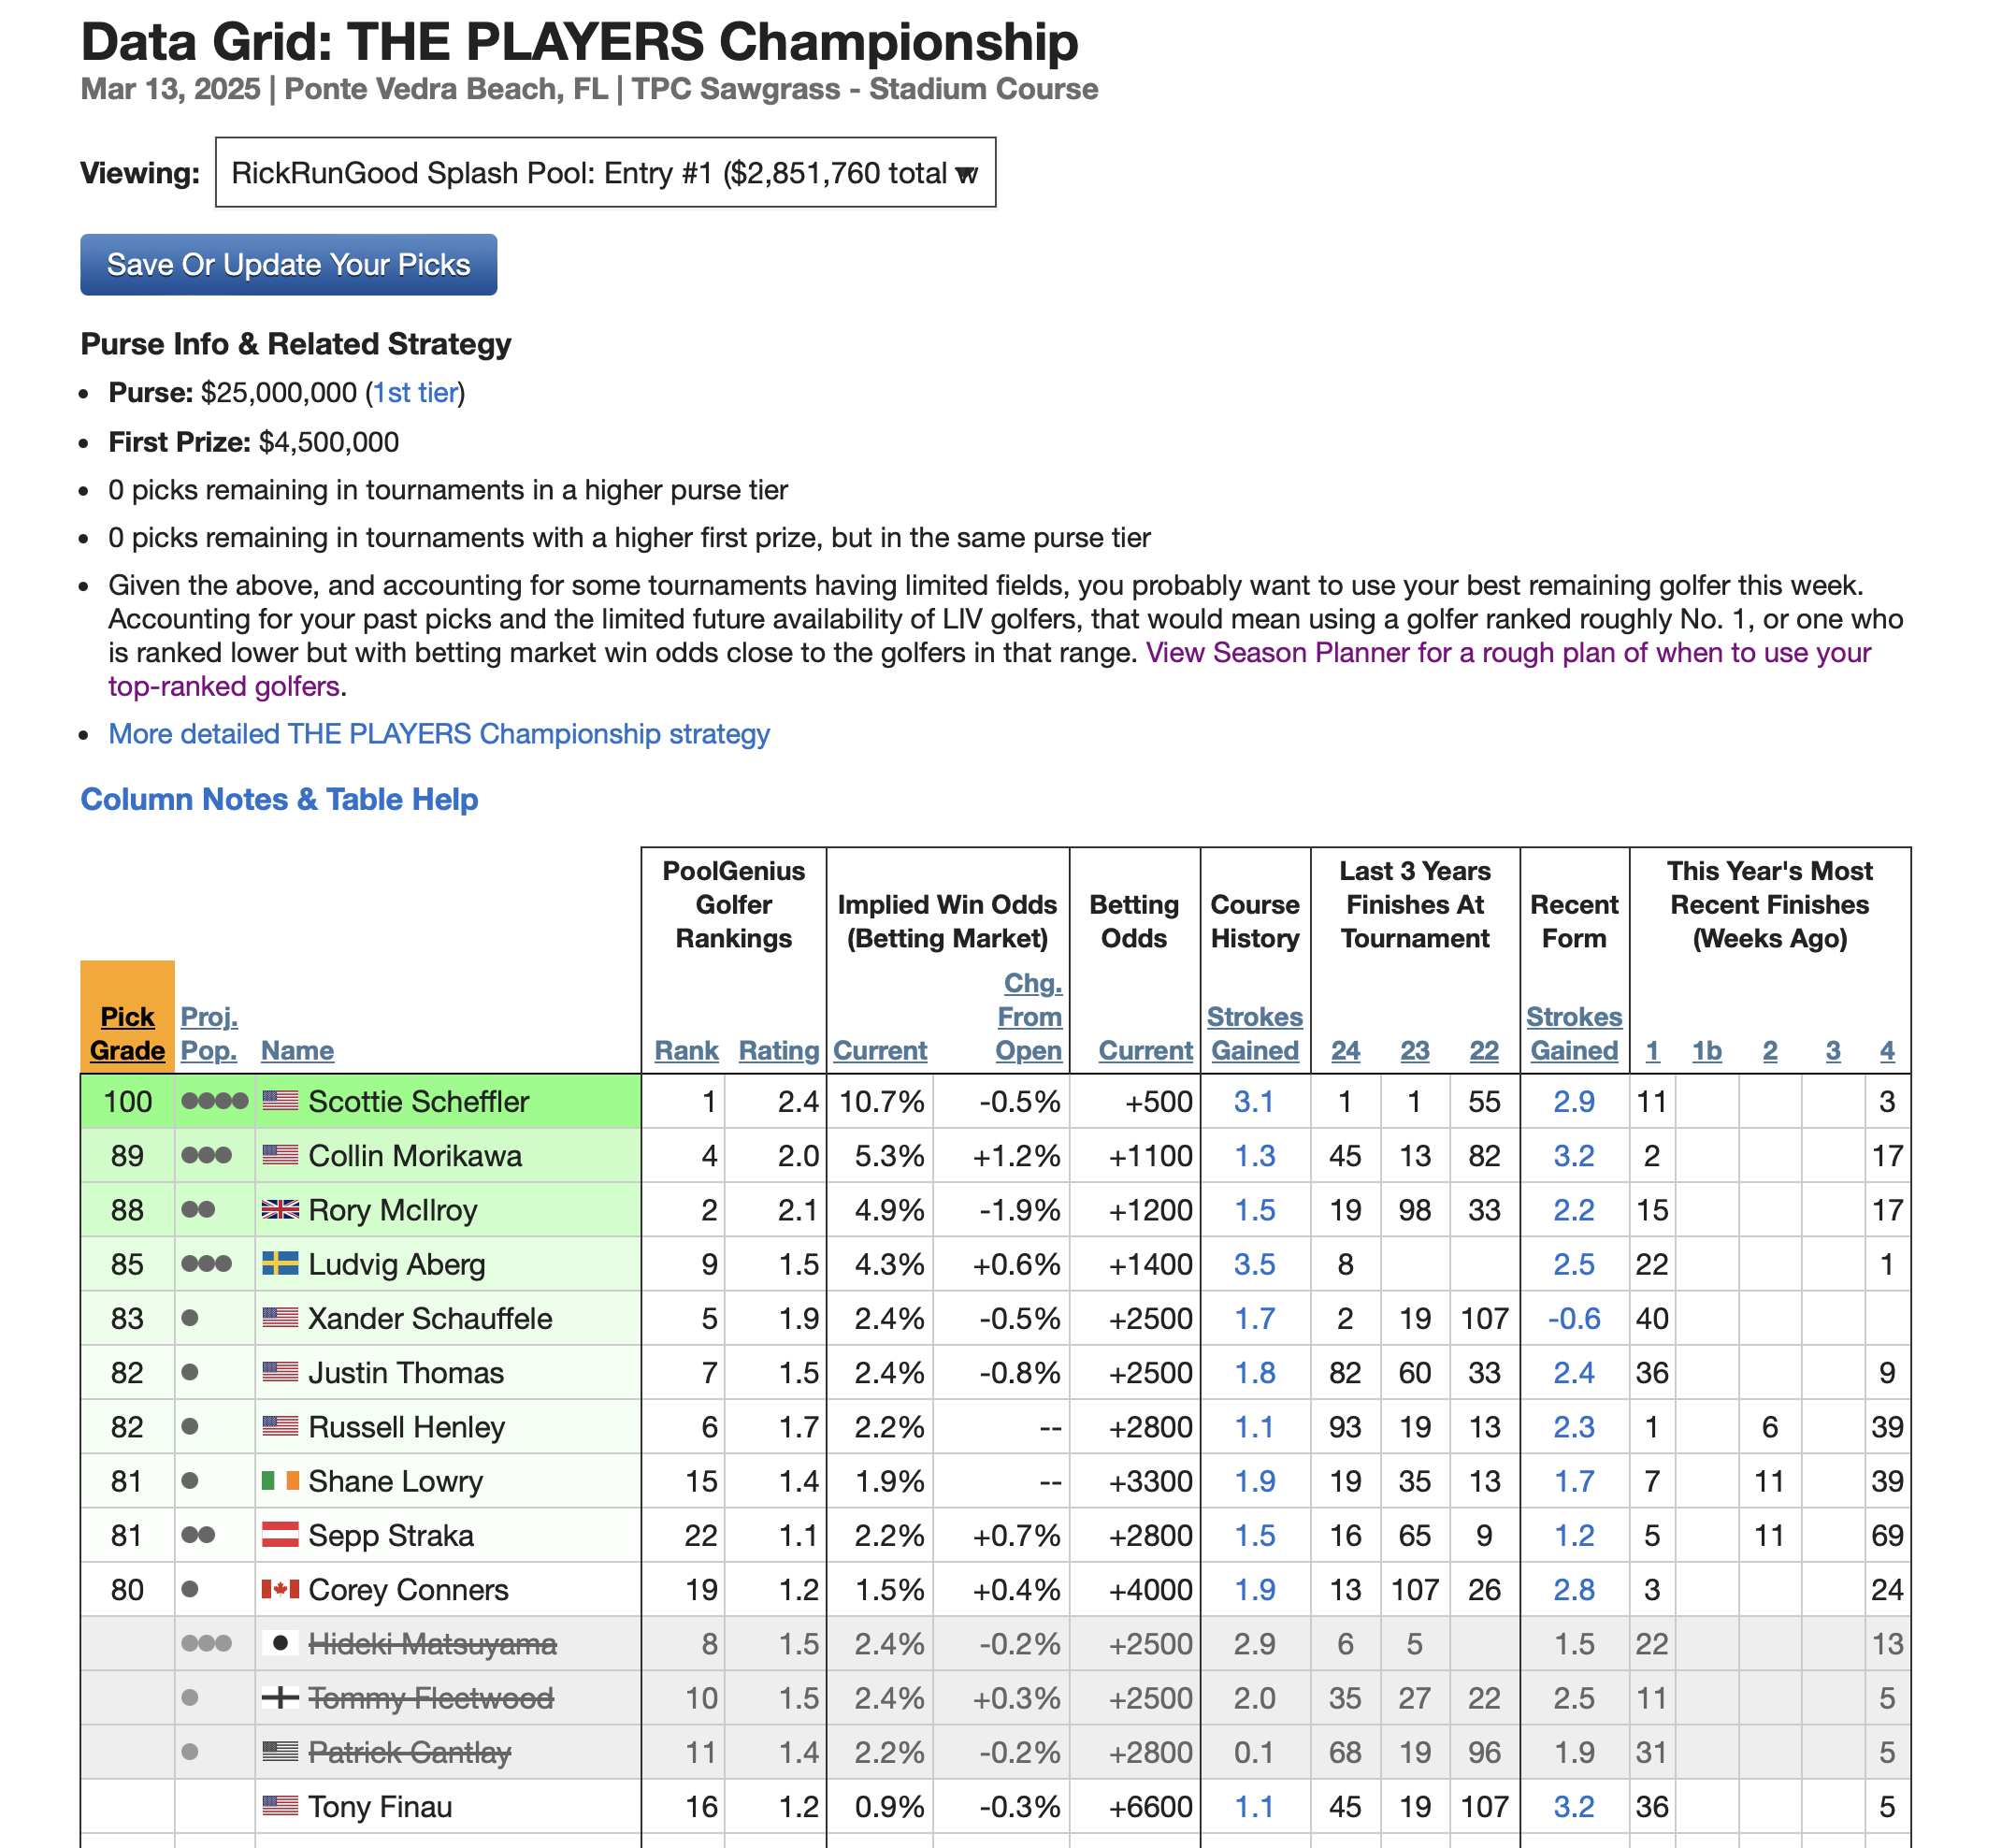
Task: Sort table by Pick Grade column
Action: click(127, 1034)
